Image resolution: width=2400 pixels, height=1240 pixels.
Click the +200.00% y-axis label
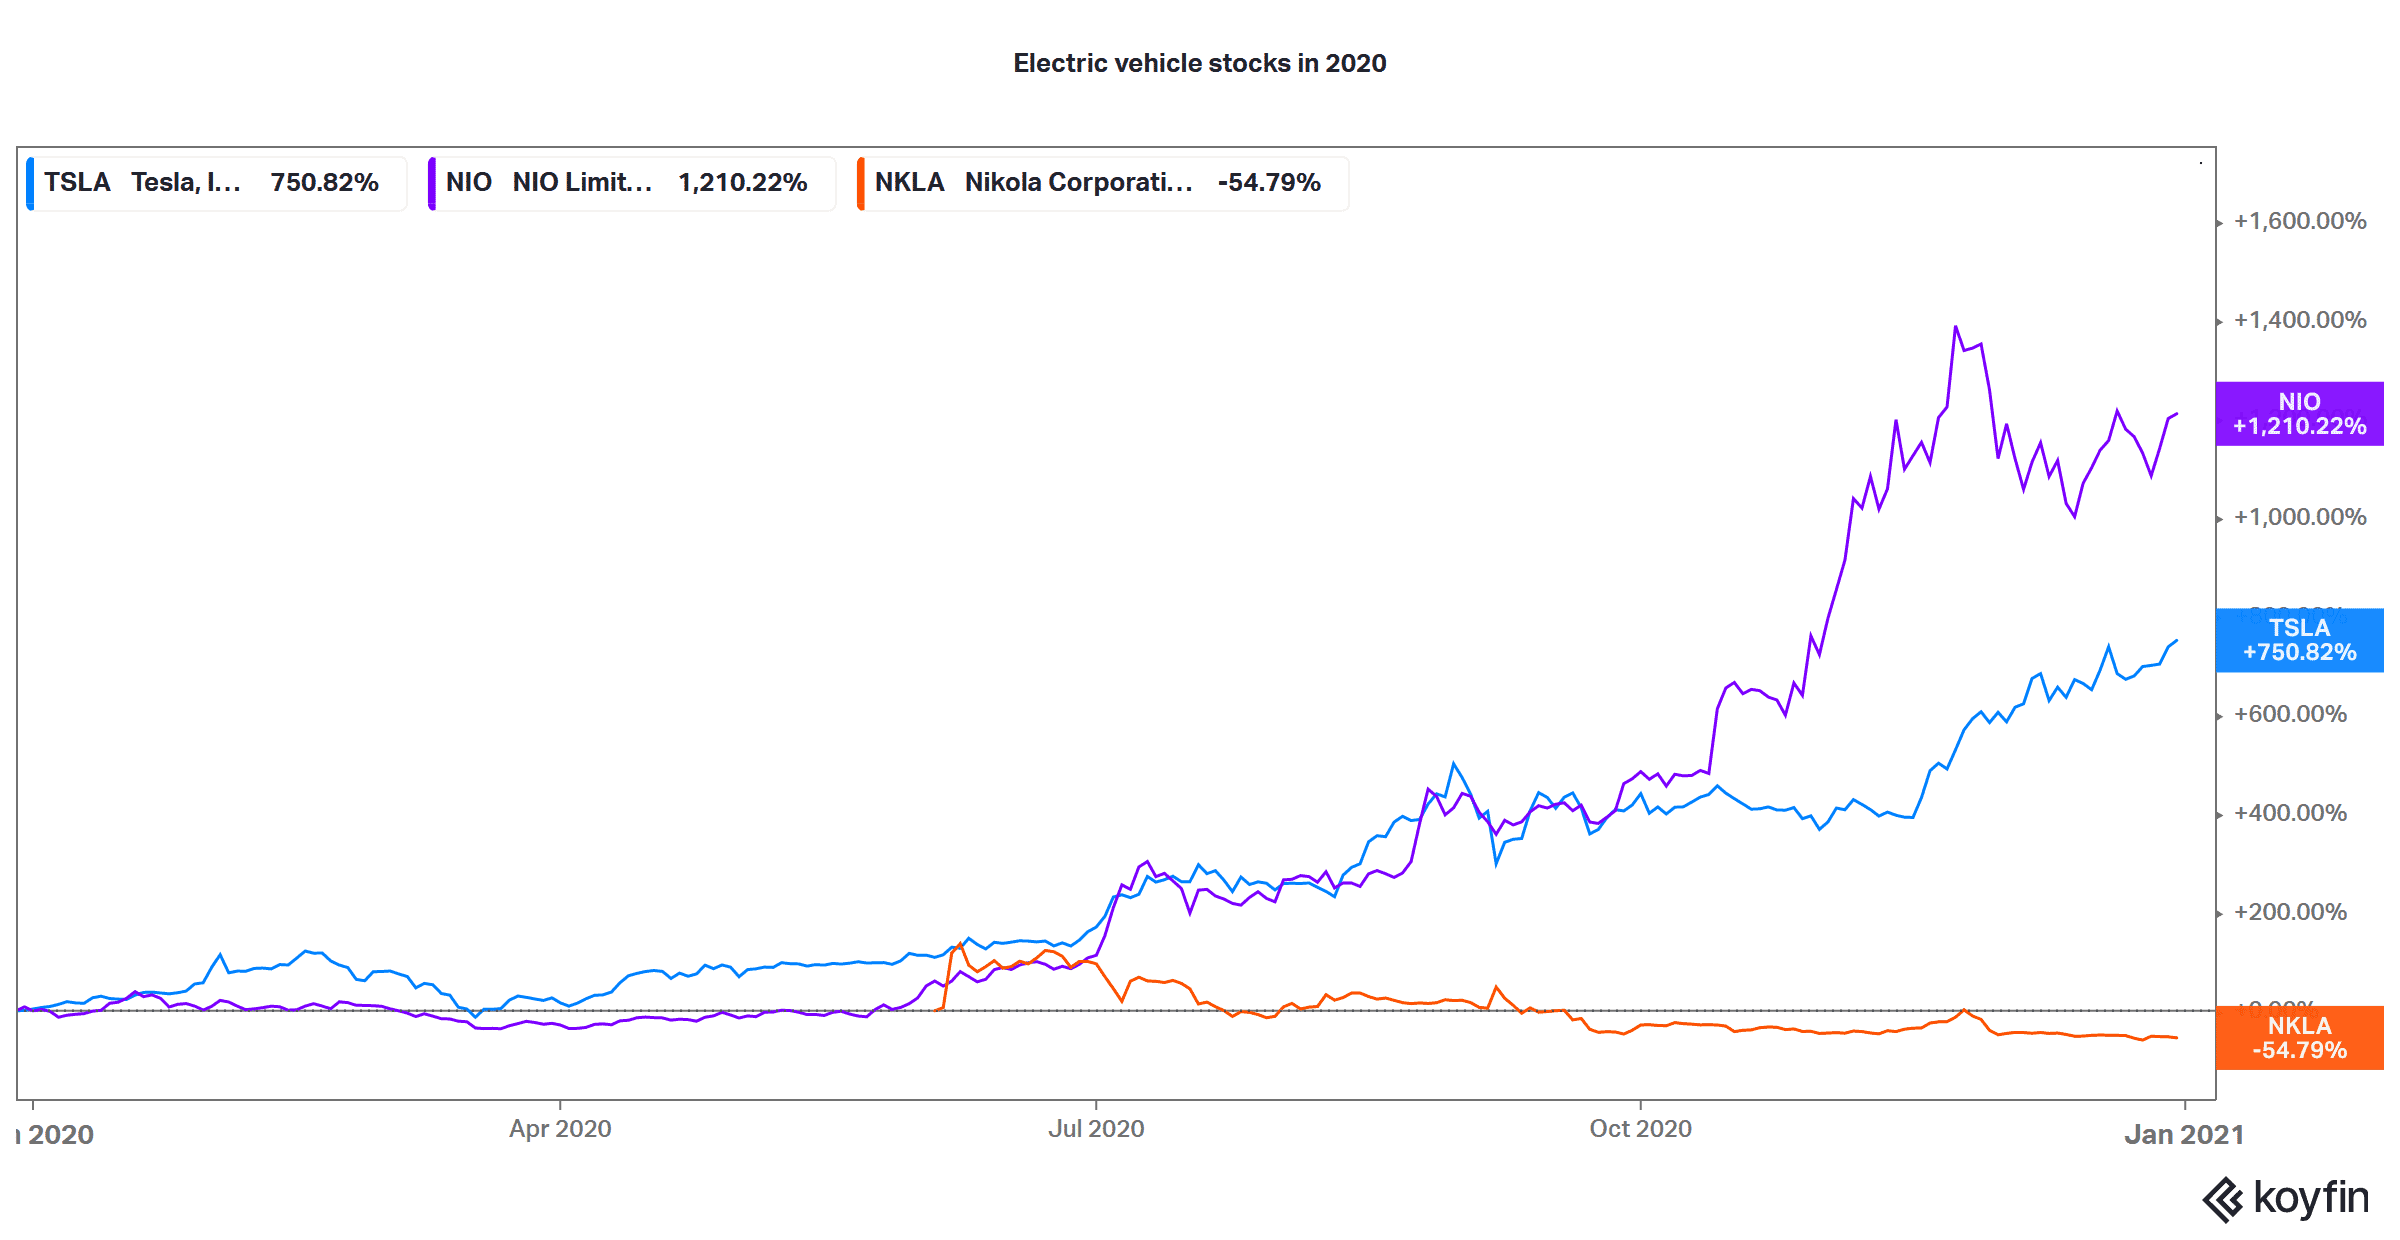2290,912
